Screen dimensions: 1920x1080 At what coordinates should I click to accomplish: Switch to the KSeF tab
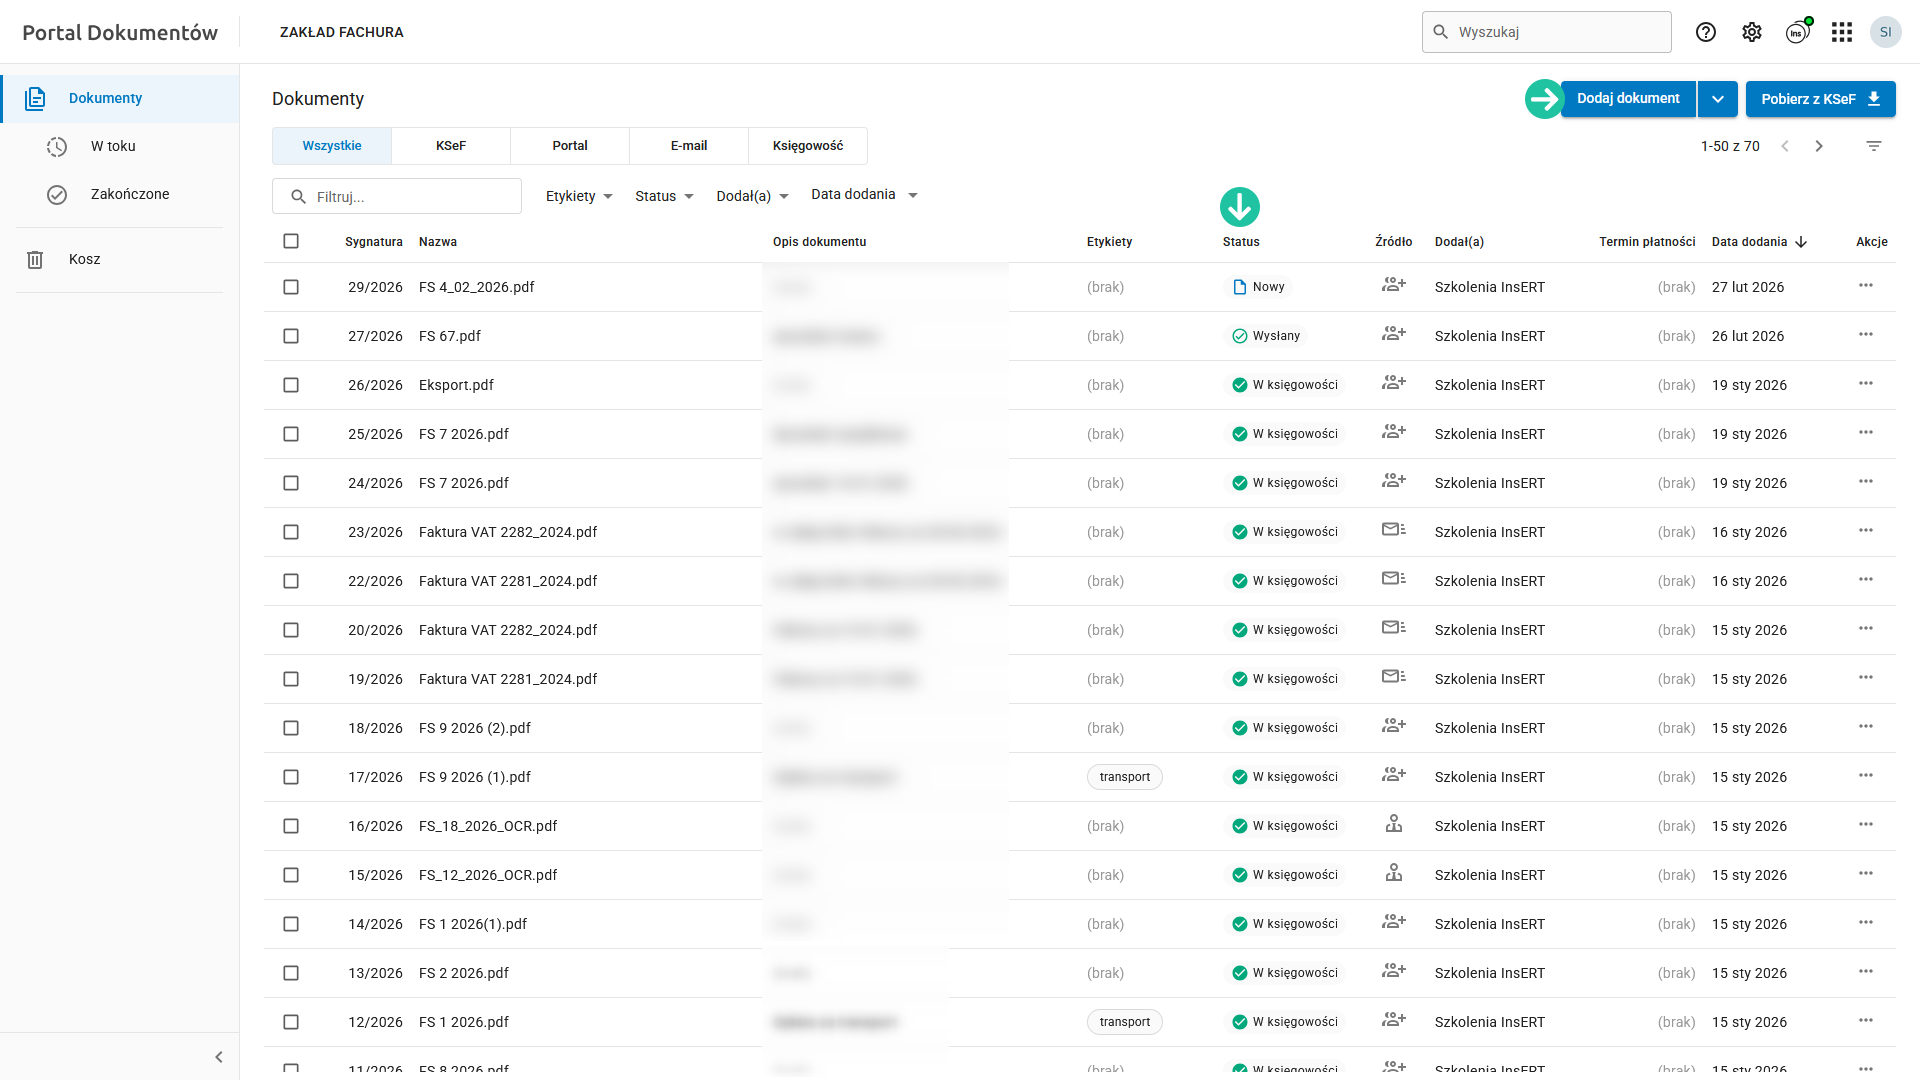coord(451,146)
